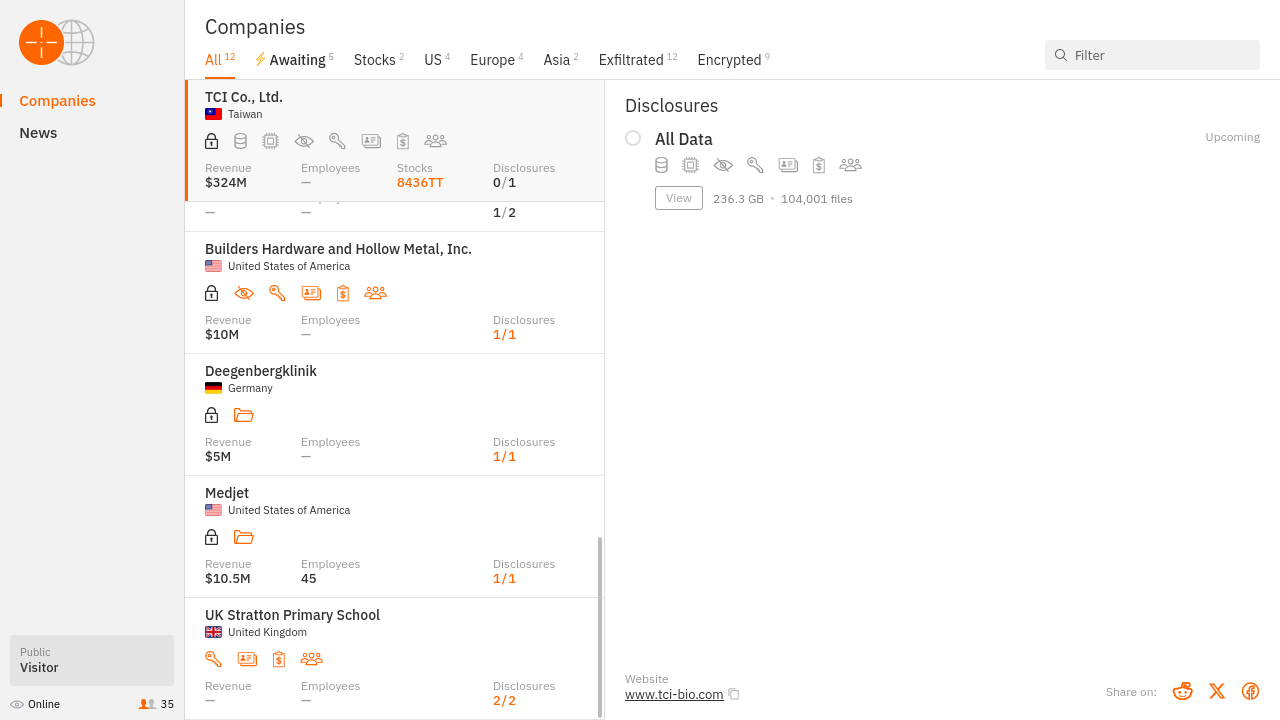Screen dimensions: 1280x720
Task: Copy website URL using copy icon
Action: (x=734, y=694)
